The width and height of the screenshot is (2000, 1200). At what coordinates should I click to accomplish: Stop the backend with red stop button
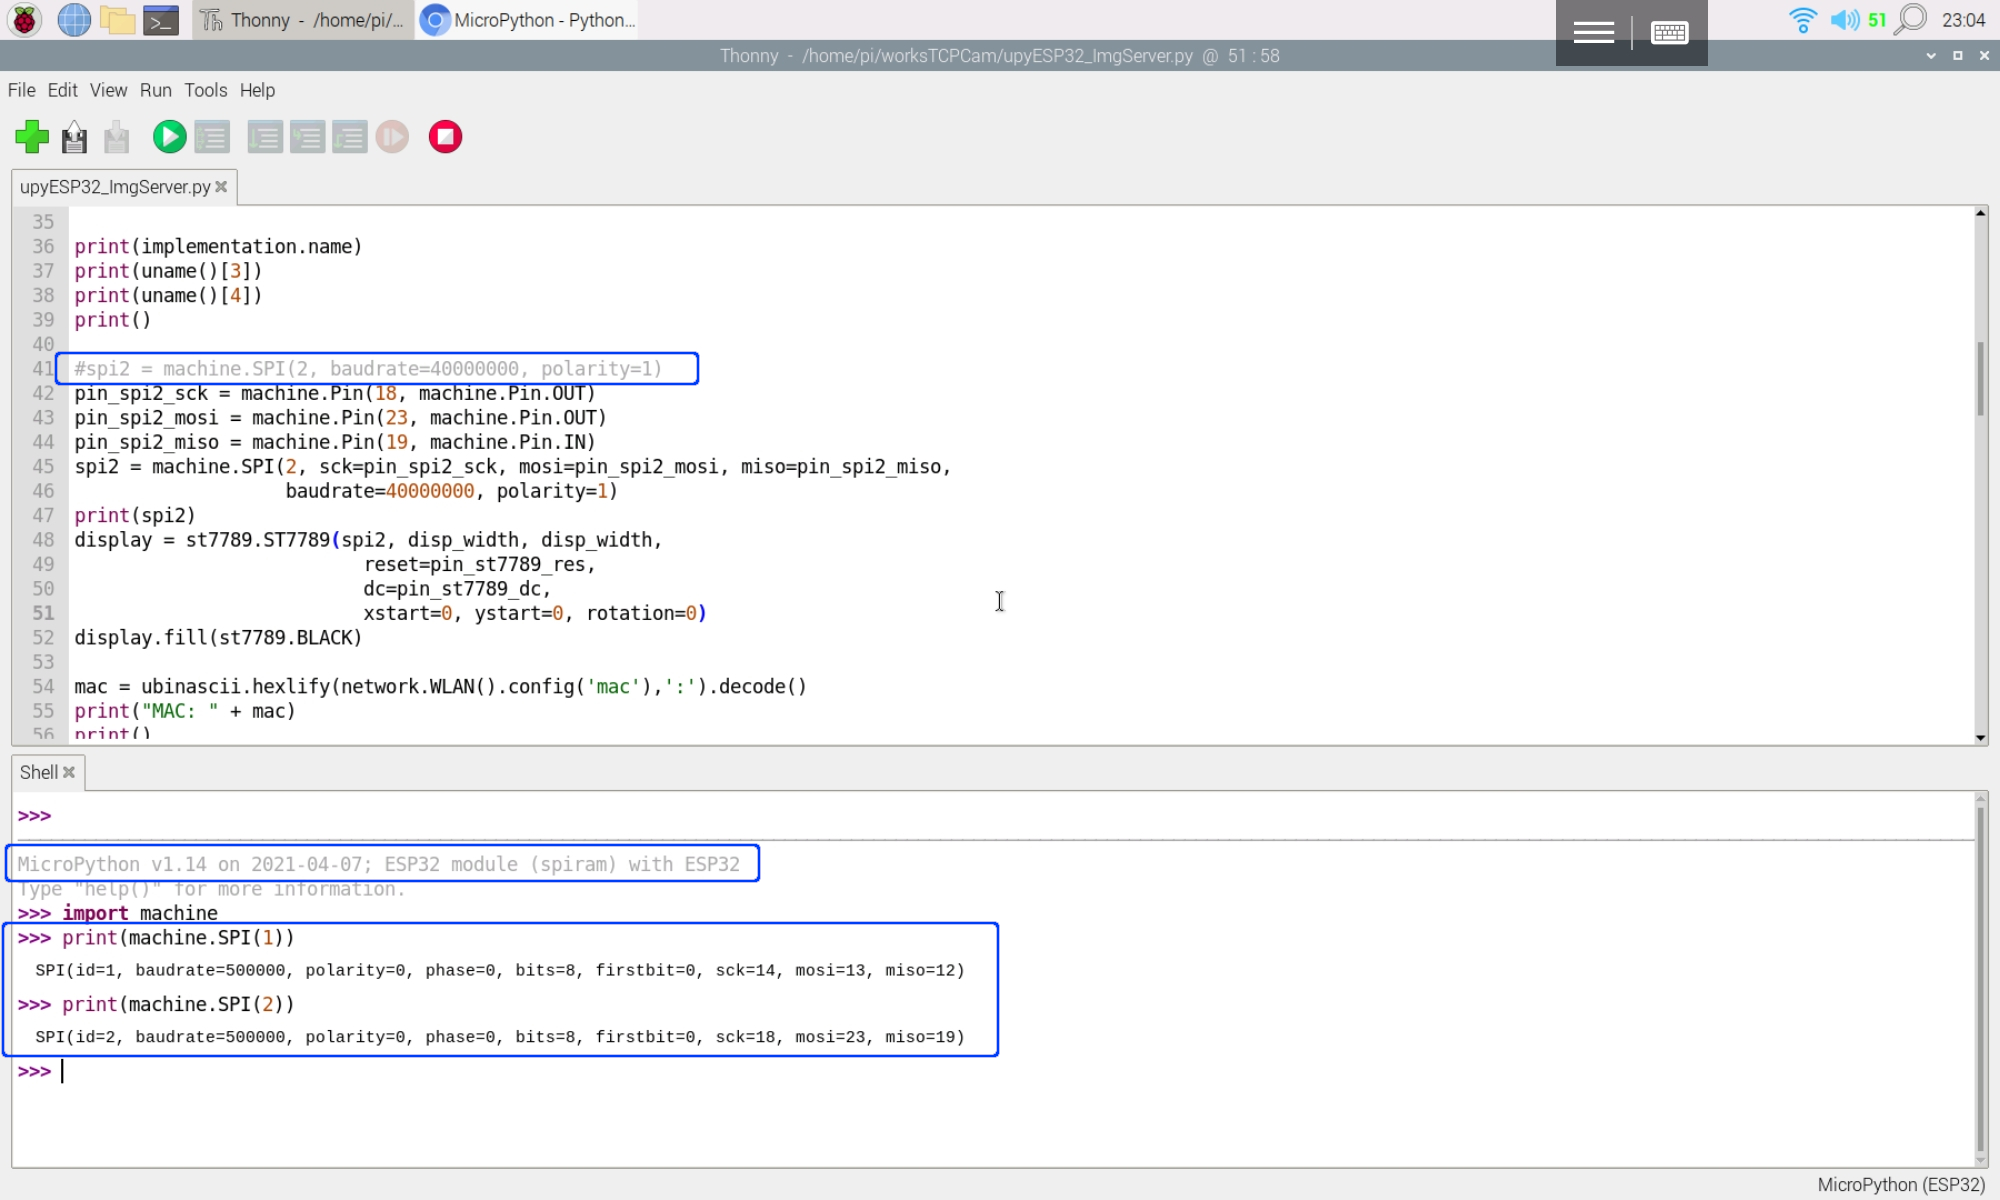(x=445, y=137)
